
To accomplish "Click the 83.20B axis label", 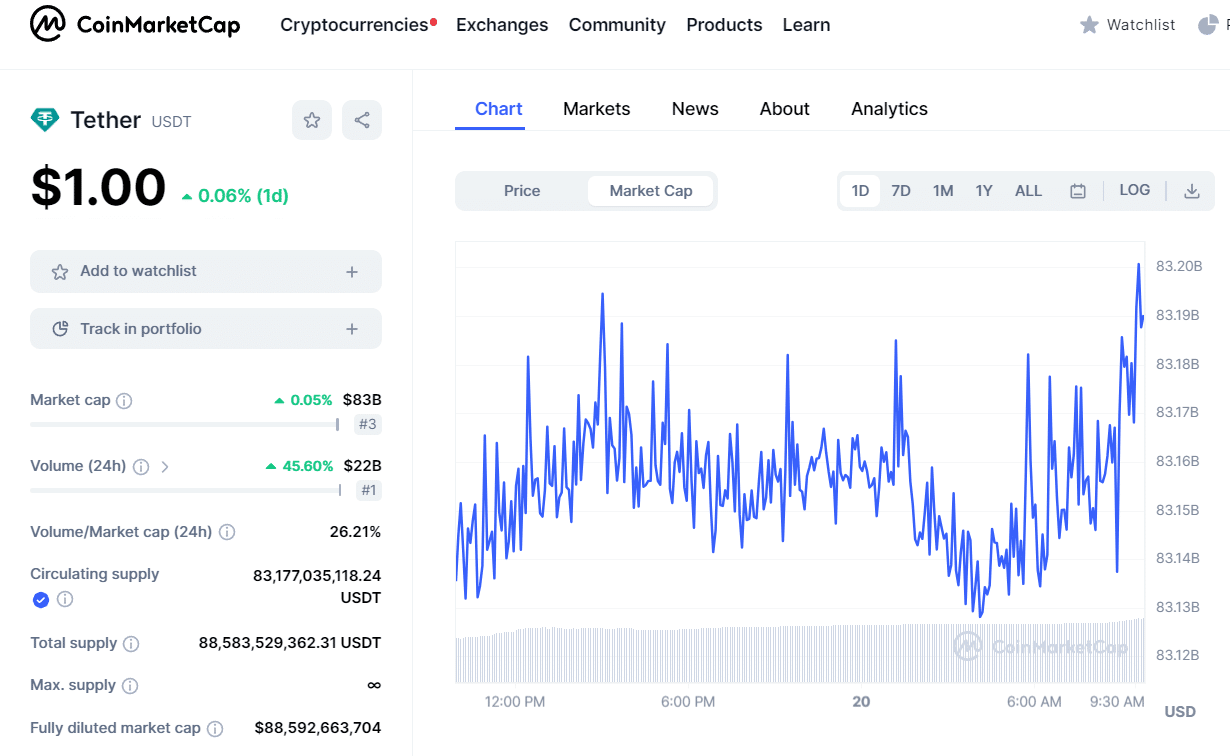I will click(x=1178, y=267).
